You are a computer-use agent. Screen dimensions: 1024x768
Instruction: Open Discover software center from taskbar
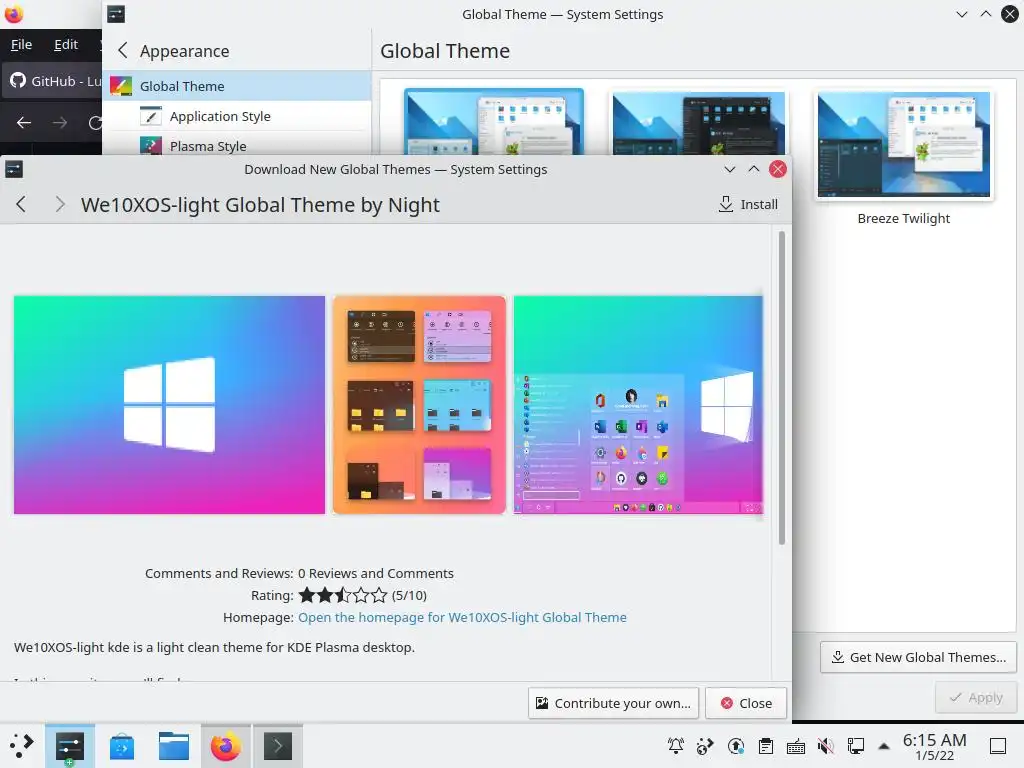pyautogui.click(x=122, y=746)
